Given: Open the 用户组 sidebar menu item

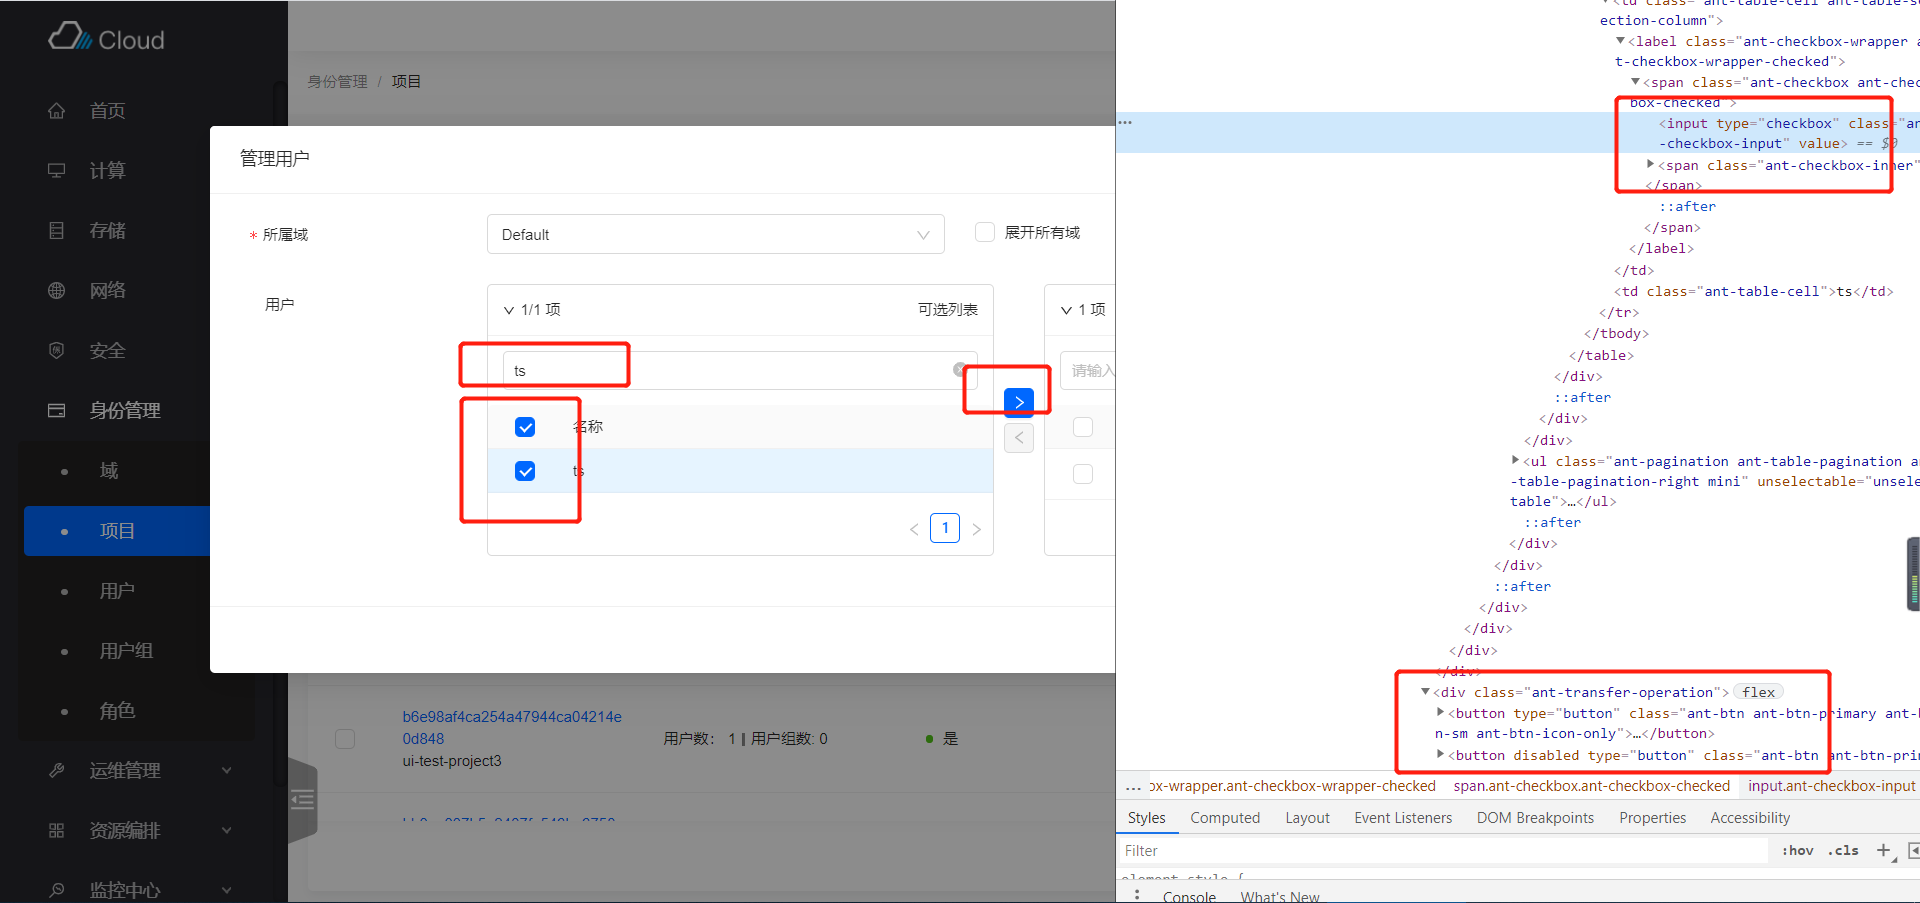Looking at the screenshot, I should coord(126,651).
